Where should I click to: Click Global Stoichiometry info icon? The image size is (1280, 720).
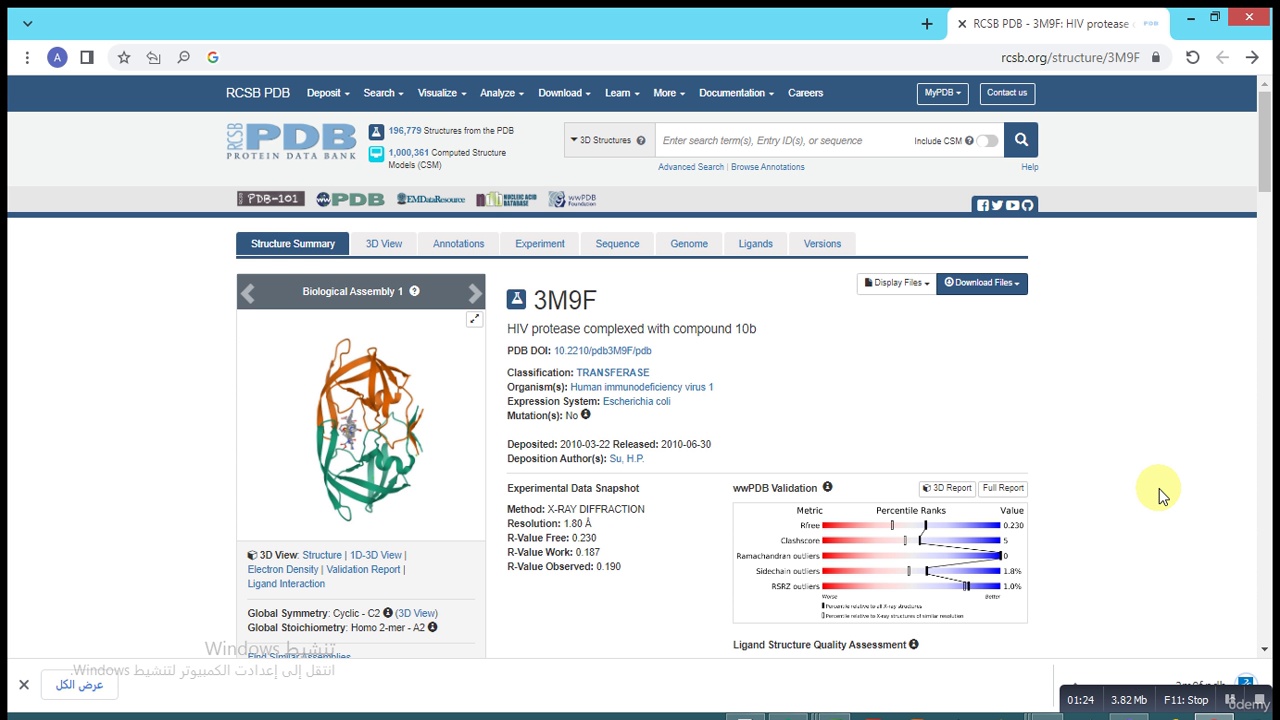[x=432, y=627]
